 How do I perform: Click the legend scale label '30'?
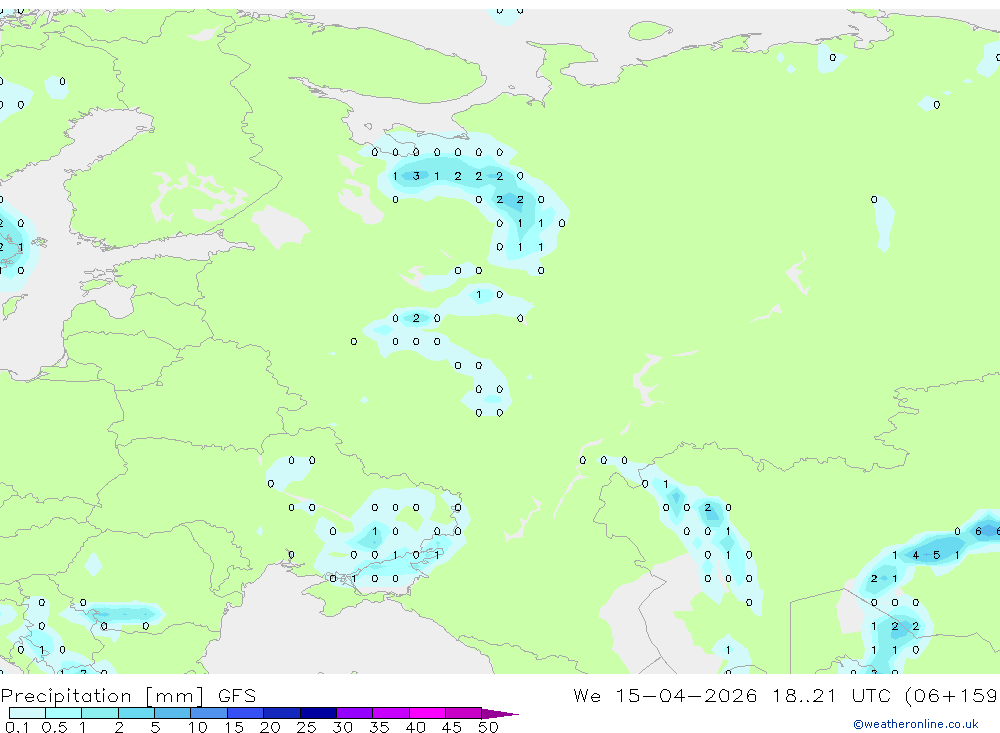click(342, 727)
